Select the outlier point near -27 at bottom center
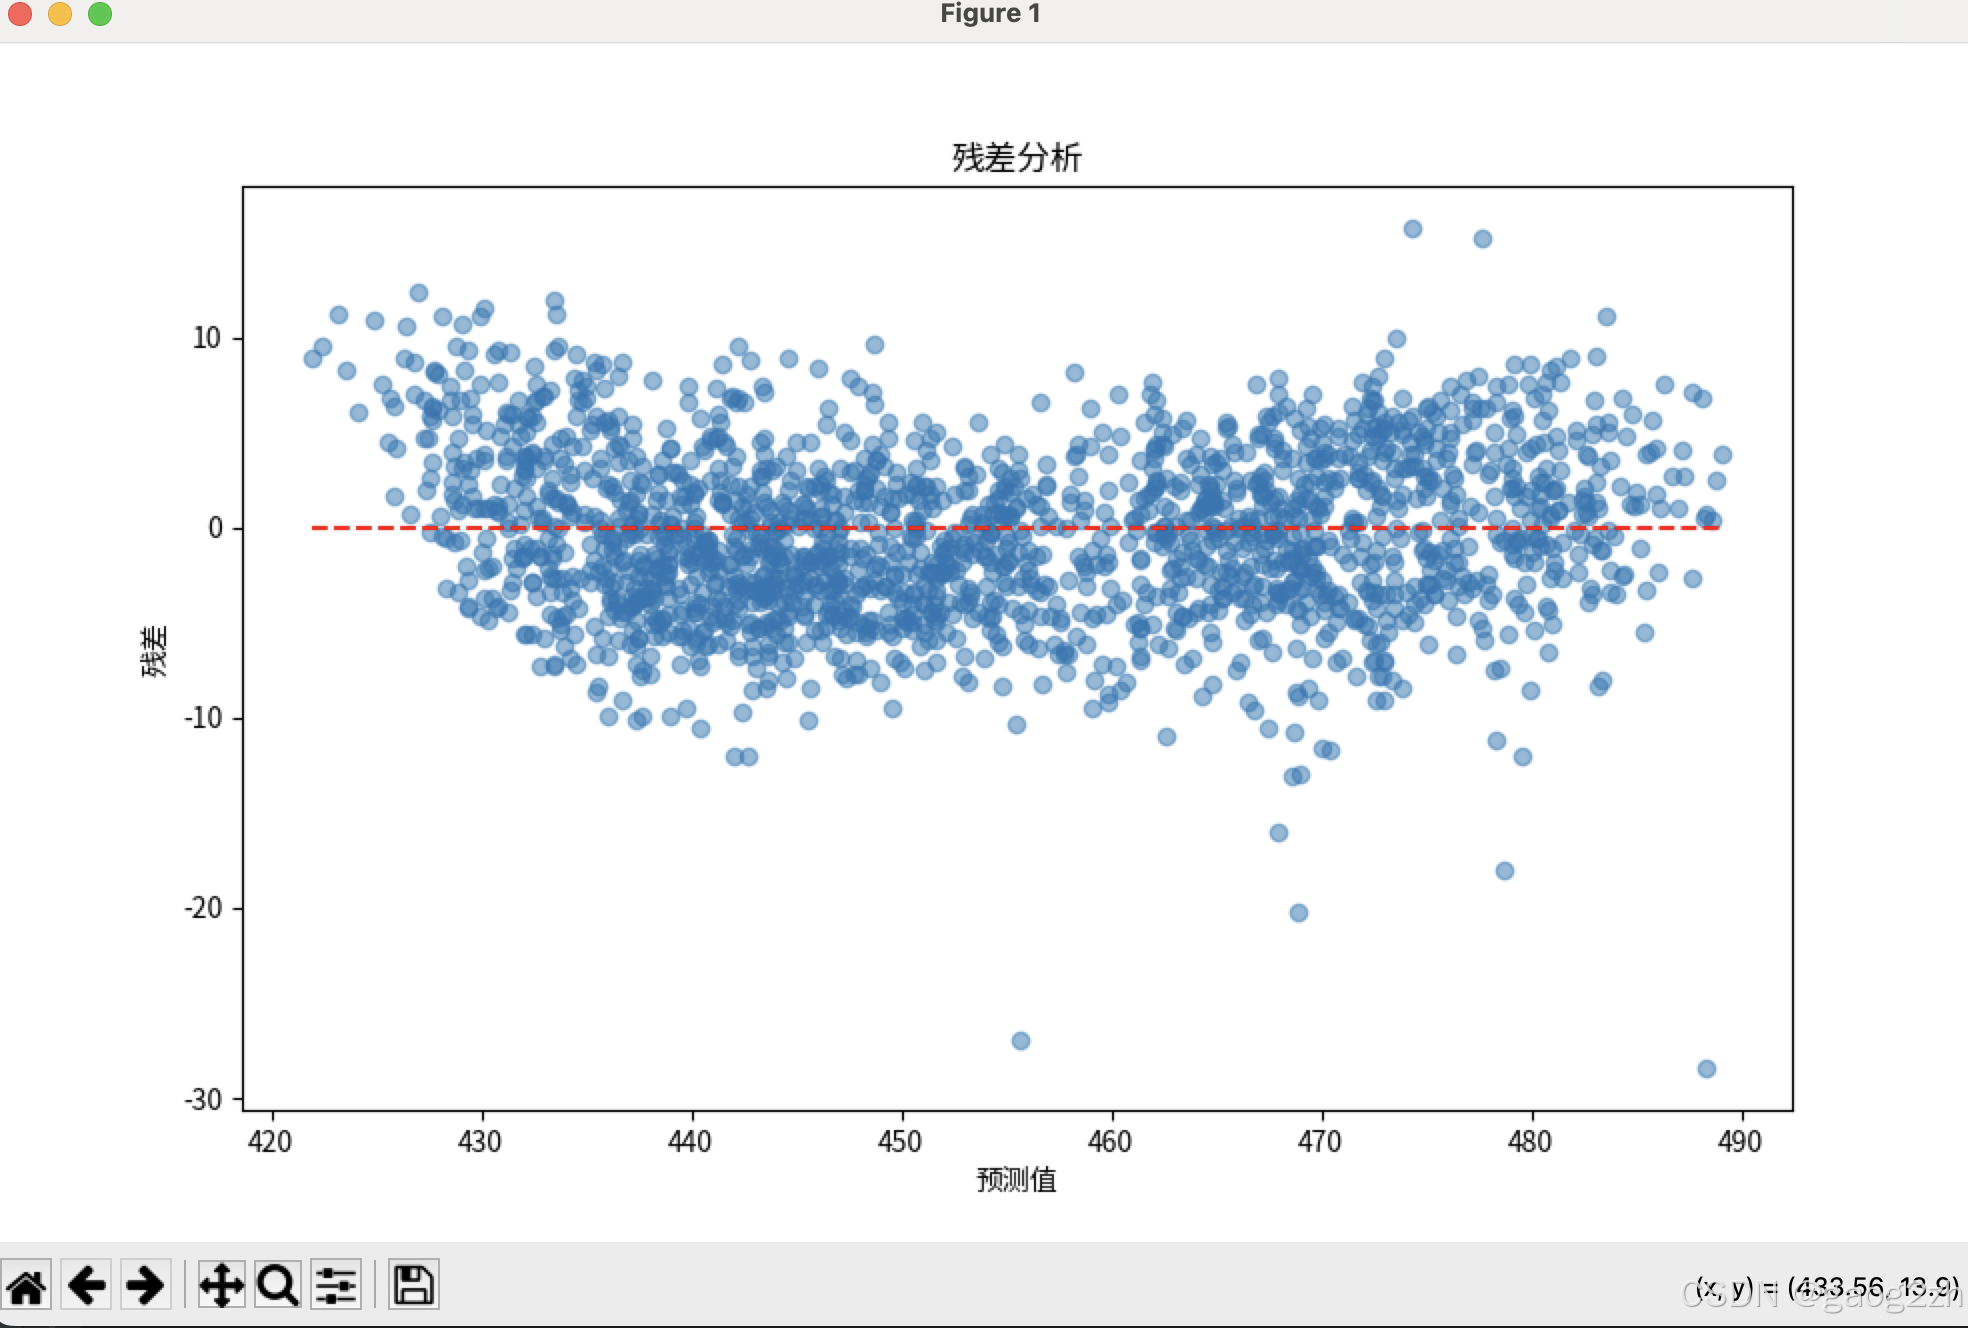The width and height of the screenshot is (1968, 1328). tap(1020, 1041)
